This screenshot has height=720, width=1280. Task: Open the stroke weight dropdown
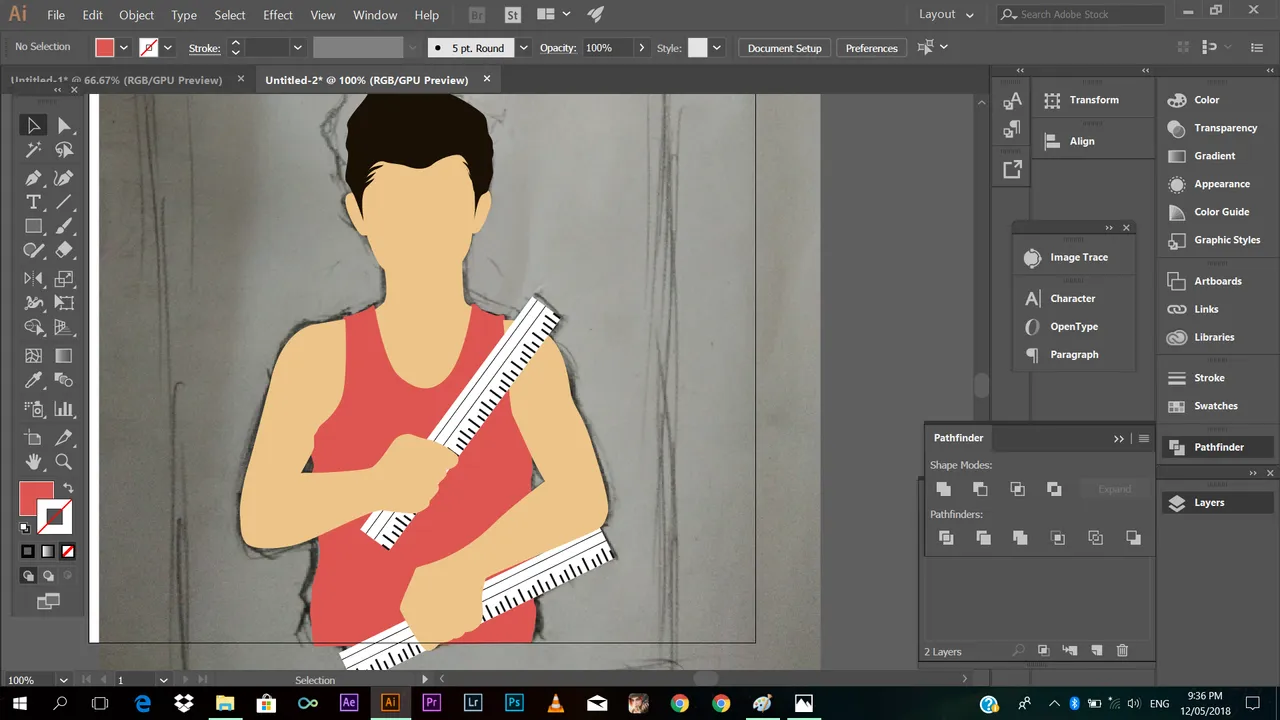[297, 48]
